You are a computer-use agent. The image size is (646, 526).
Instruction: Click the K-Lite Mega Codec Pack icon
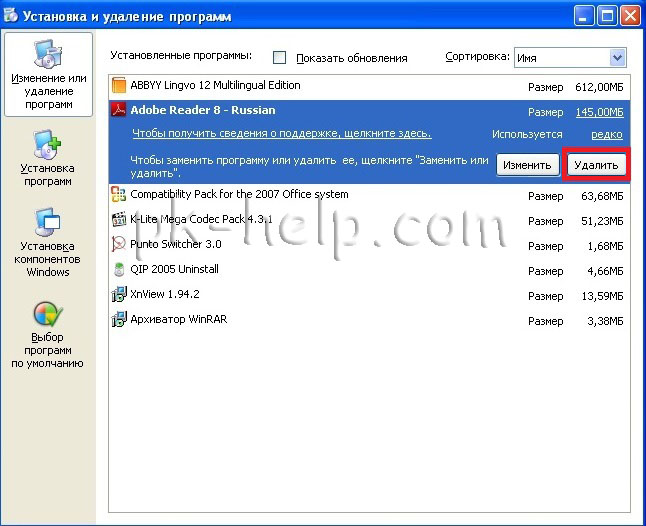(119, 219)
